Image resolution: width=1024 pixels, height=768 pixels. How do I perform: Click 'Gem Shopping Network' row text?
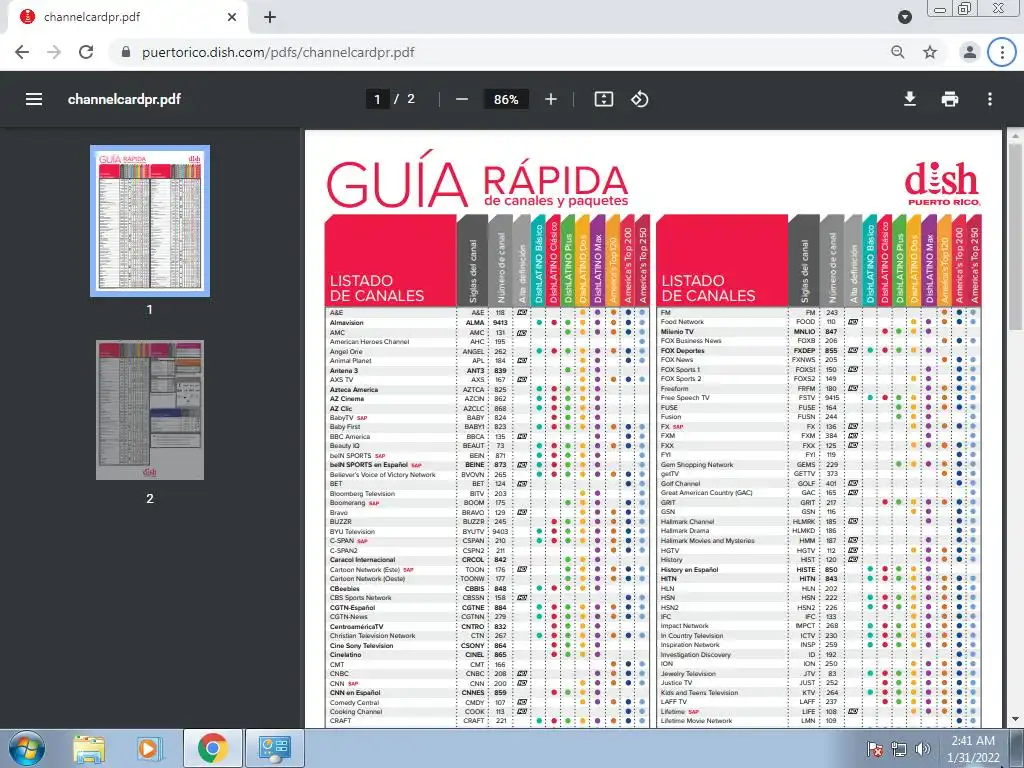(696, 465)
